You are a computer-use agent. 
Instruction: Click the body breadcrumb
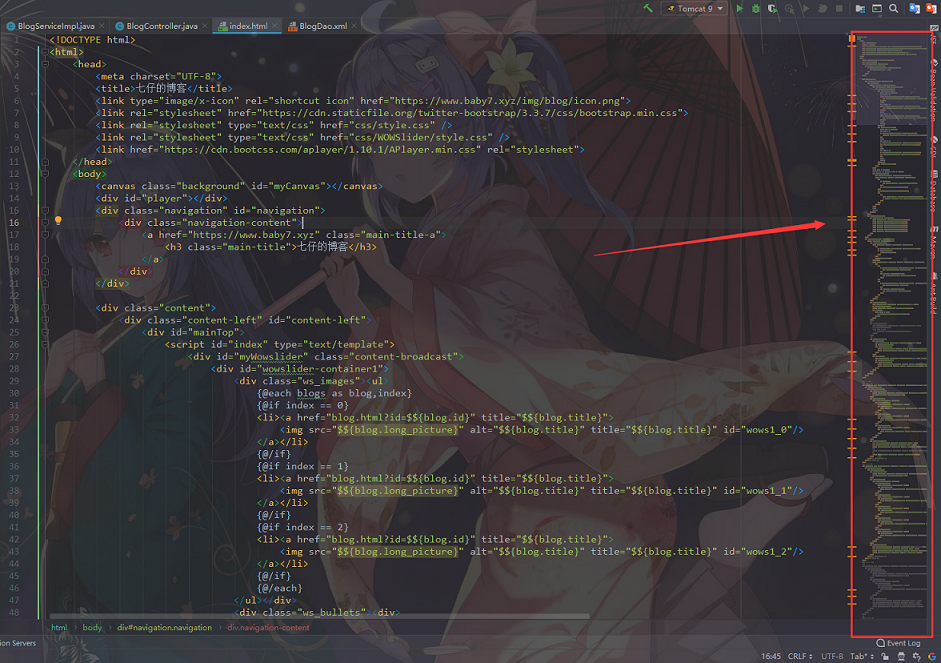(x=92, y=628)
